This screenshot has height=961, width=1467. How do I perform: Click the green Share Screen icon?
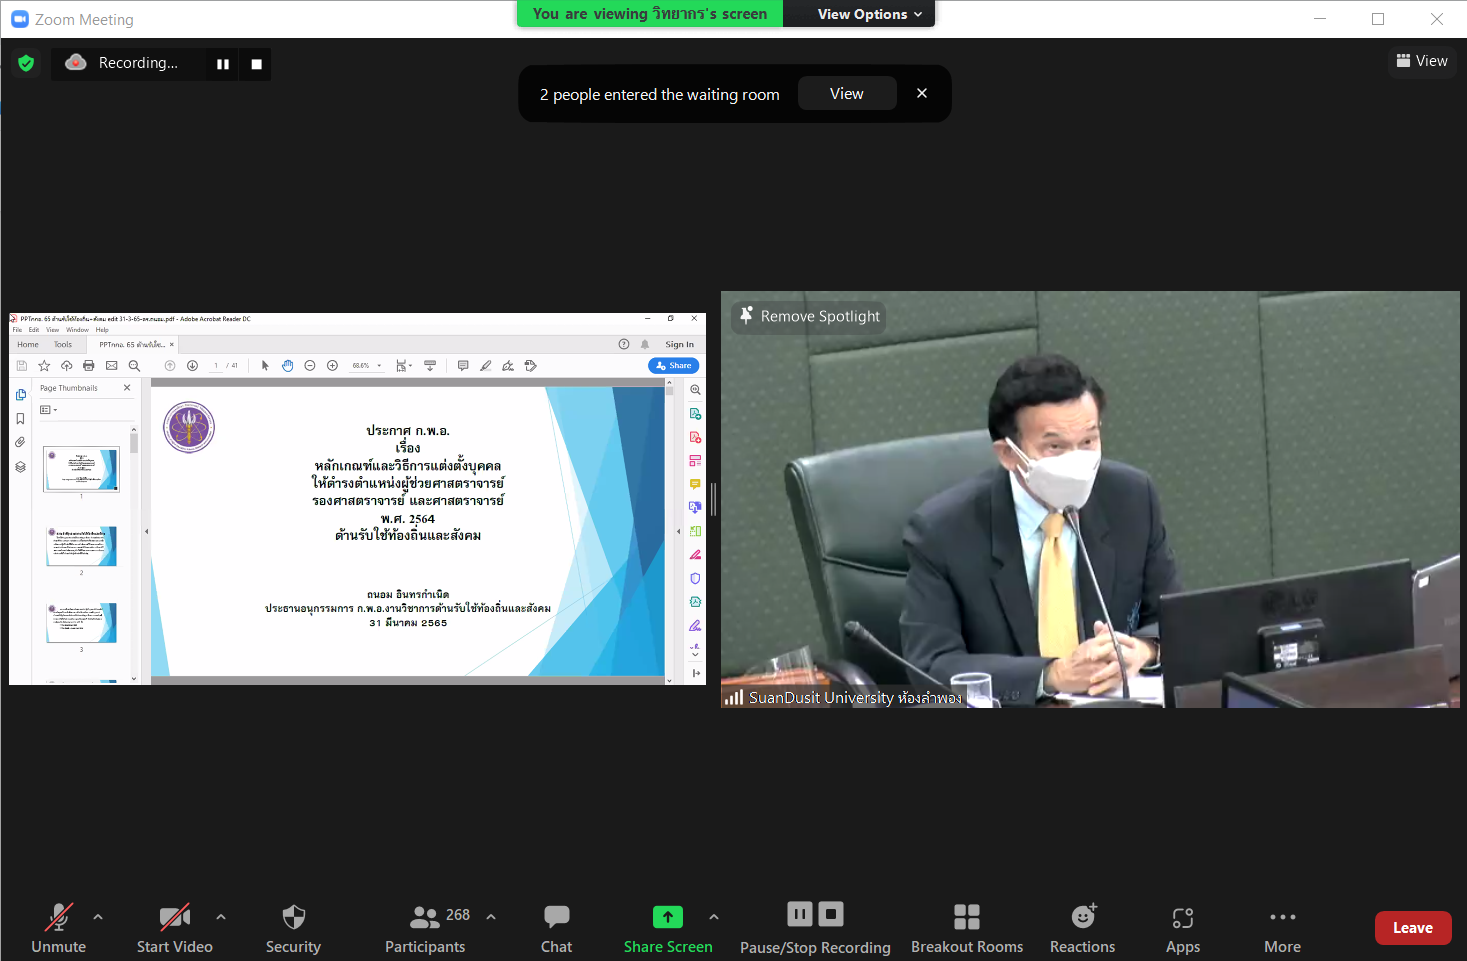667,917
